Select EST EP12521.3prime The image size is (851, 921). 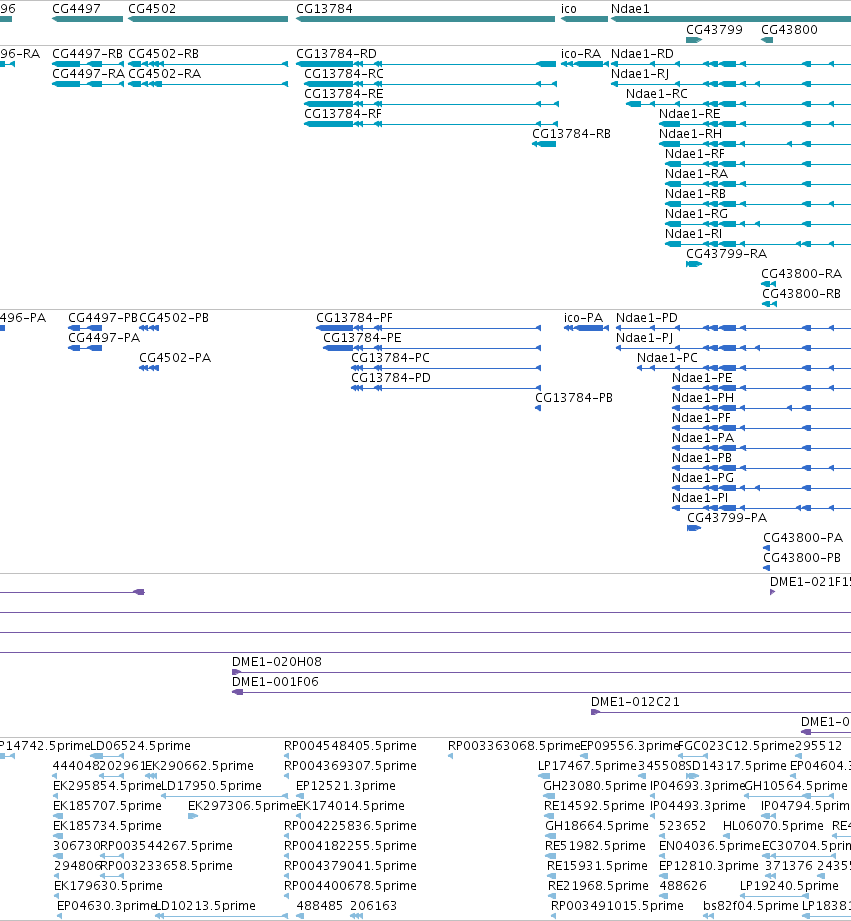click(x=300, y=795)
